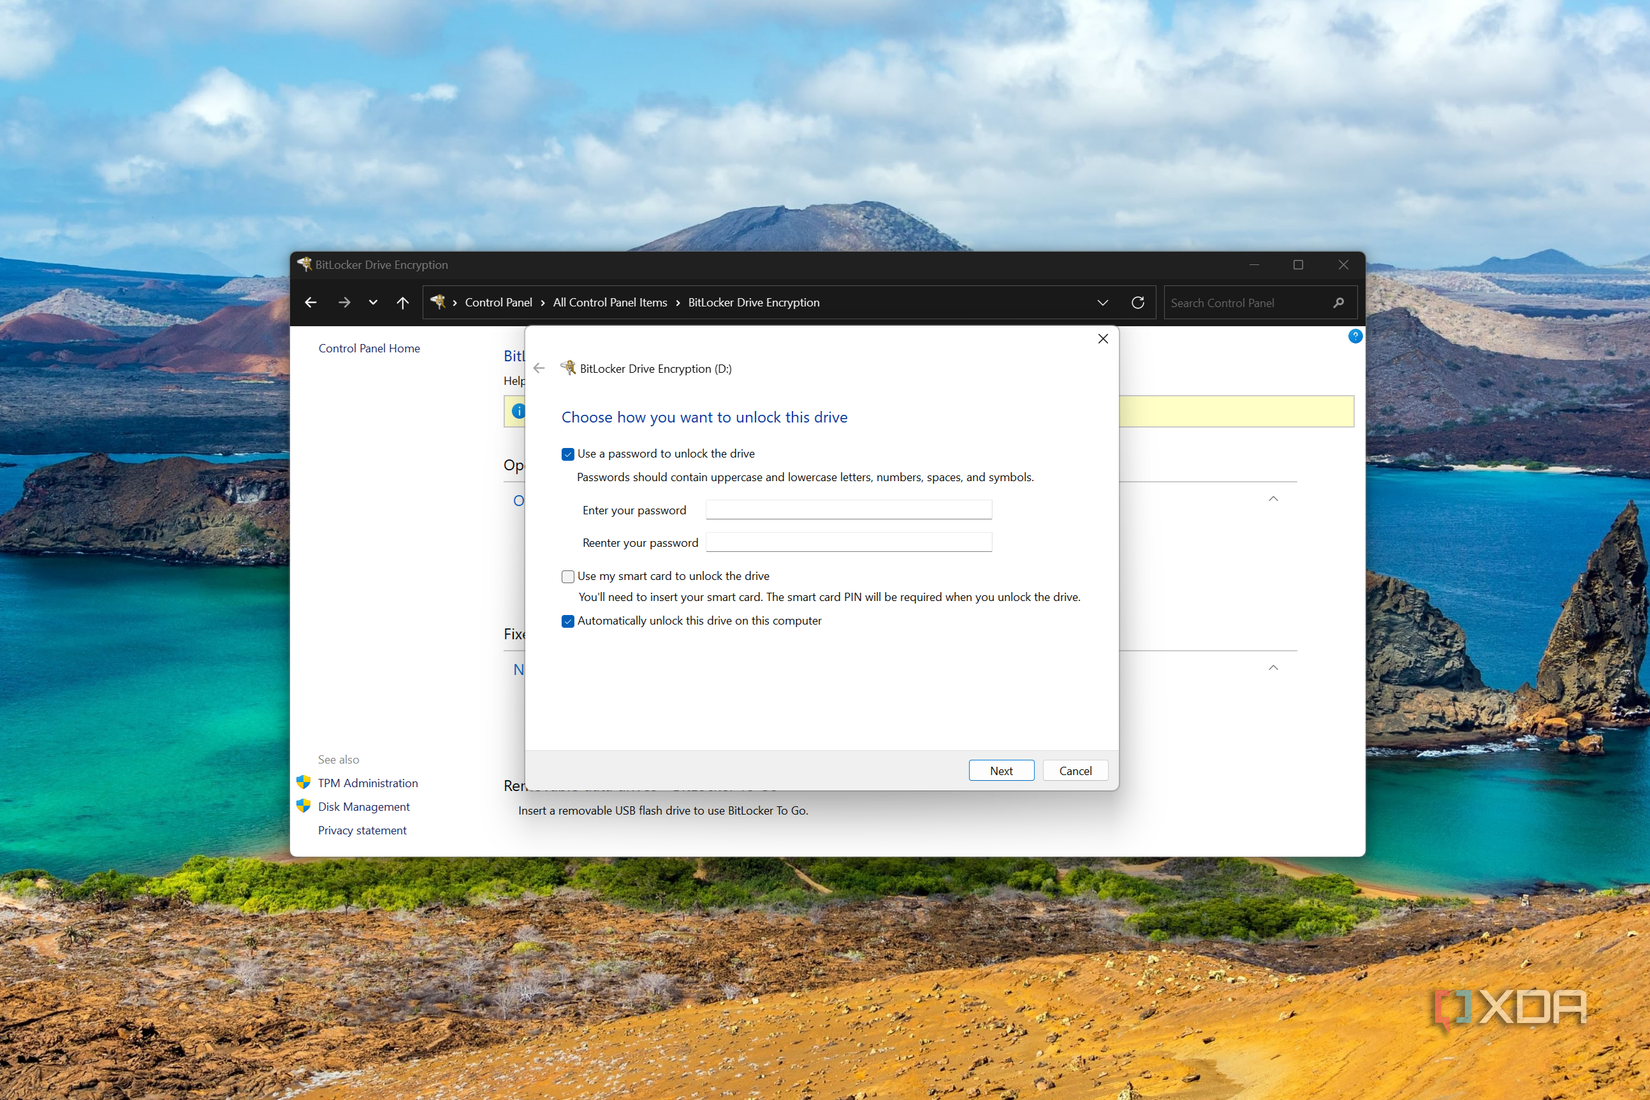The image size is (1650, 1100).
Task: Open Help via the blue question mark icon
Action: coord(1355,336)
